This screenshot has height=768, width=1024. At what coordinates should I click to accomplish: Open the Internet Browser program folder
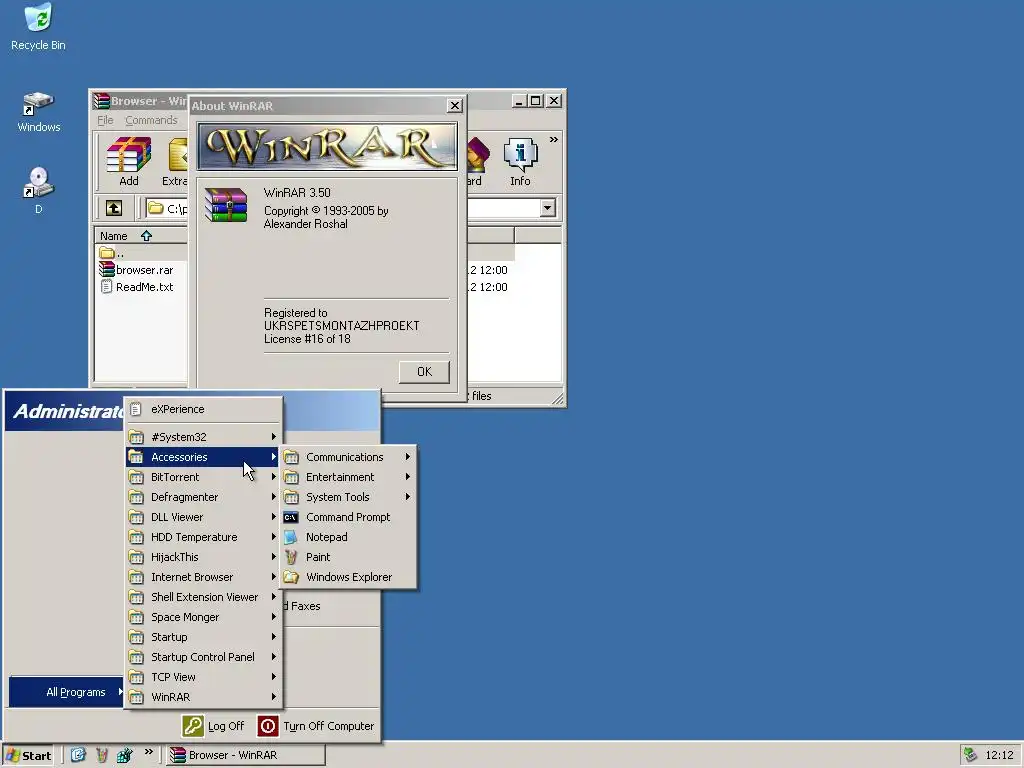tap(203, 577)
